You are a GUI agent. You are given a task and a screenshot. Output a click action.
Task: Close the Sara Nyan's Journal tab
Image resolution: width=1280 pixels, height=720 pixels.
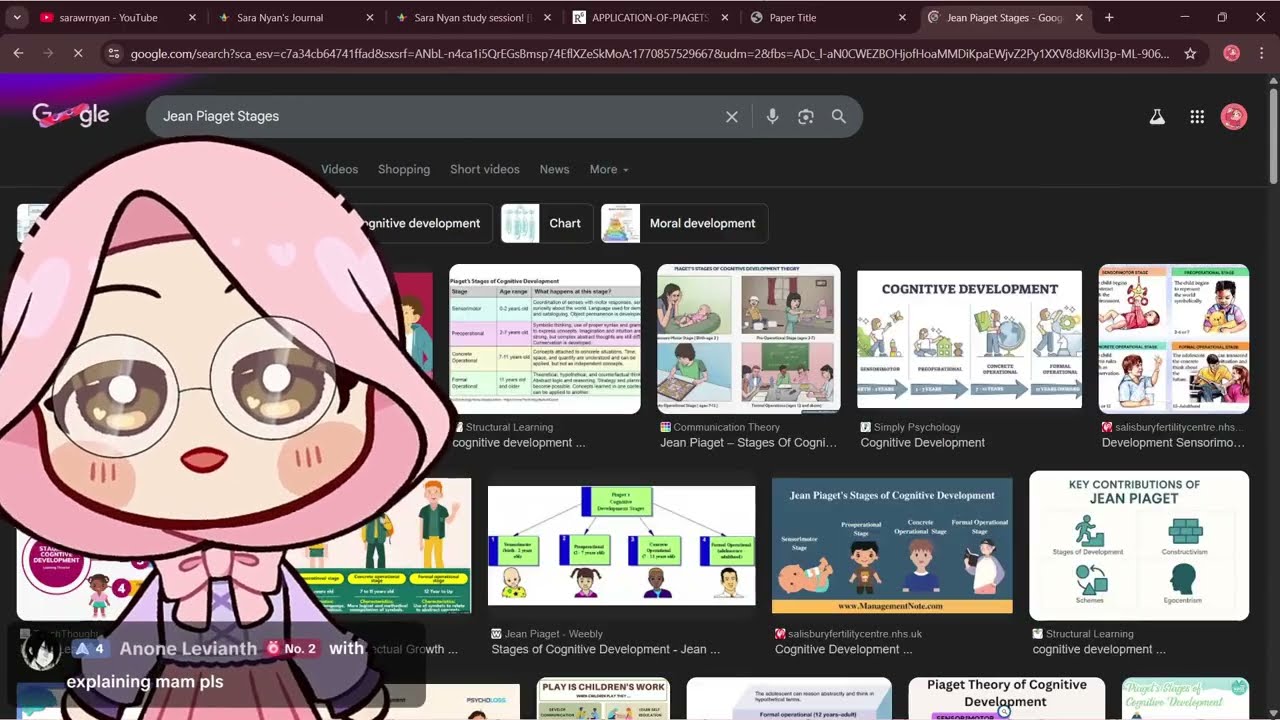pos(370,18)
